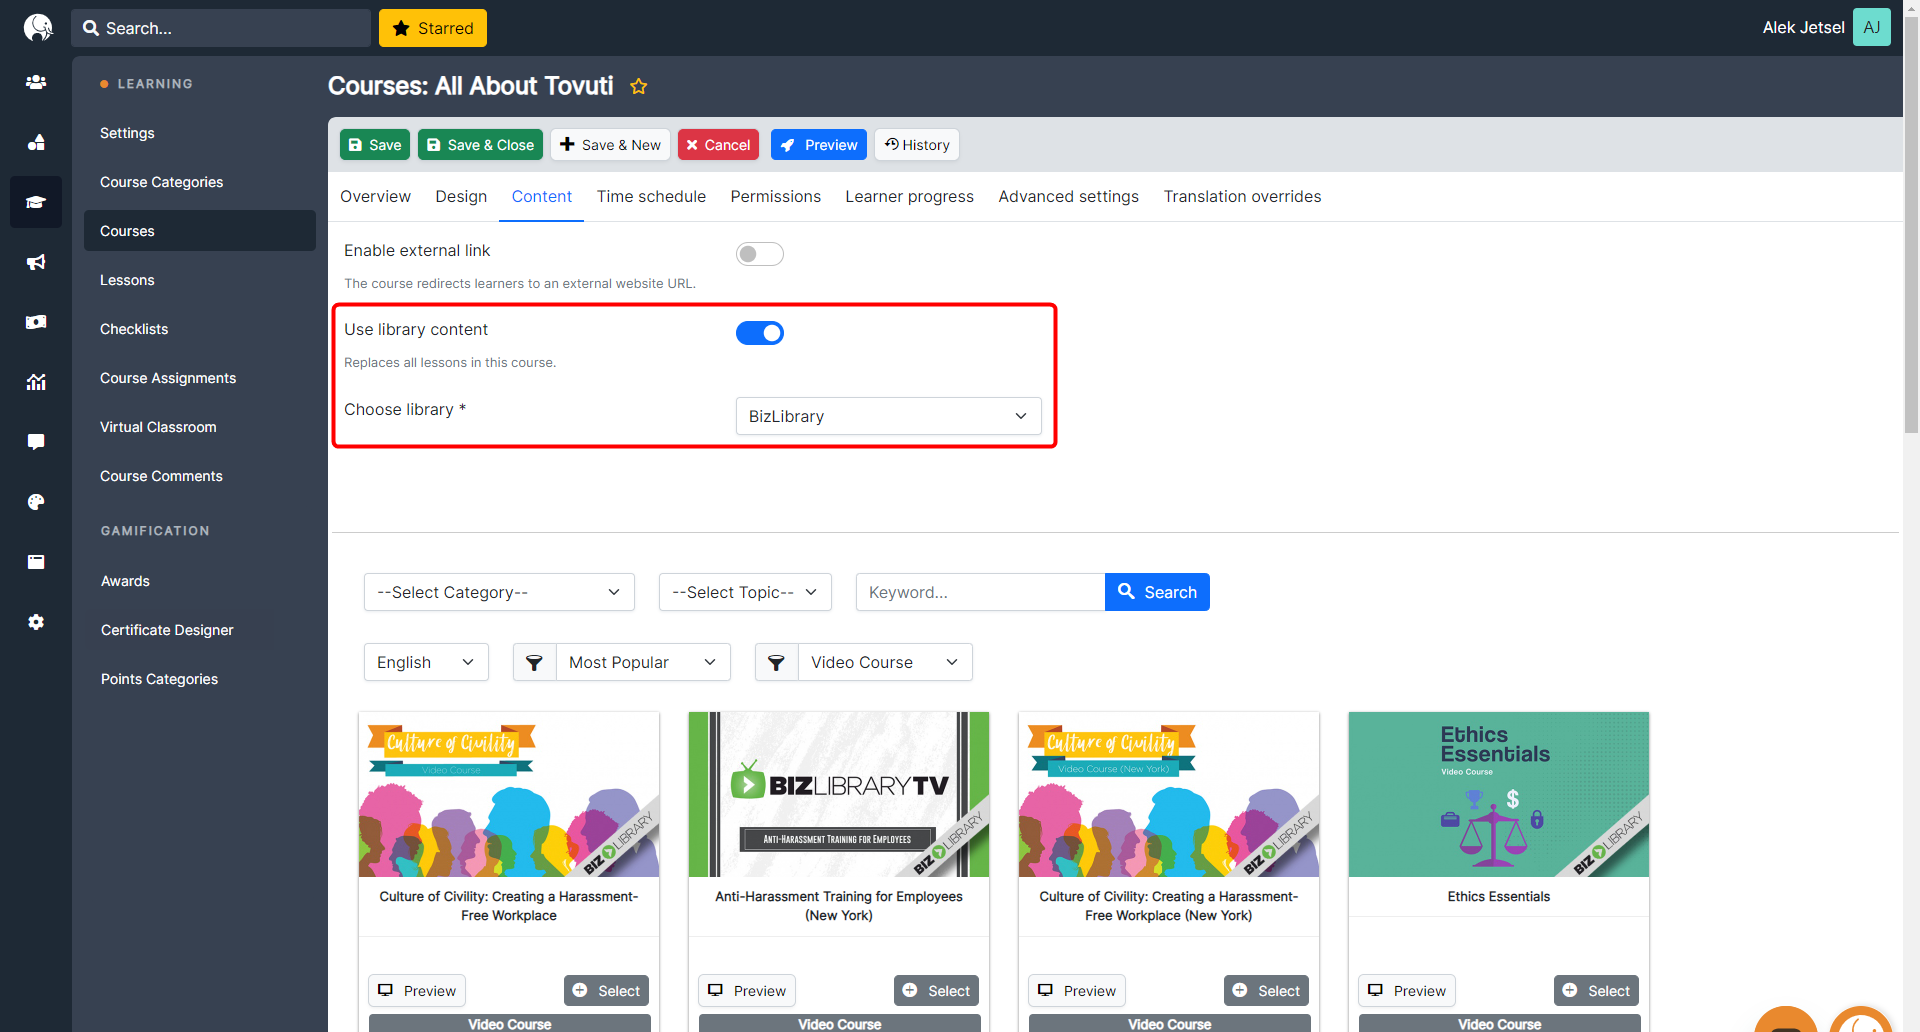
Task: Open the analytics chart icon in the sidebar
Action: tap(36, 382)
